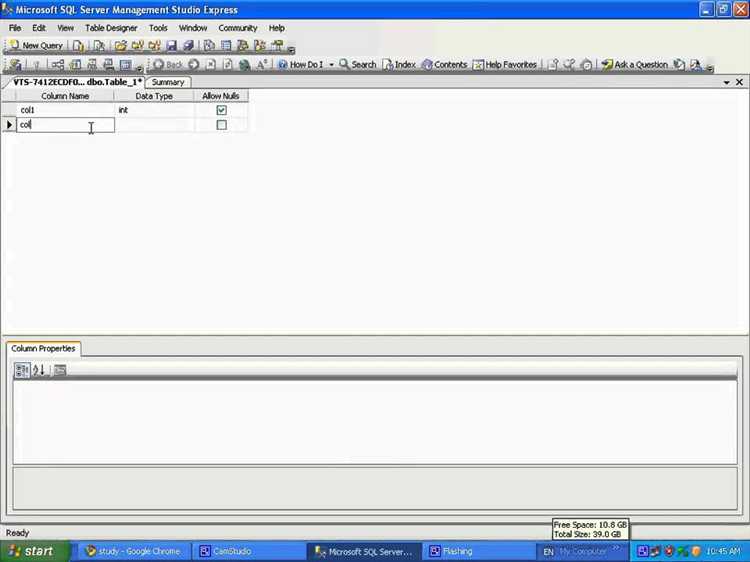Expand the How Do I dropdown arrow

tap(331, 65)
